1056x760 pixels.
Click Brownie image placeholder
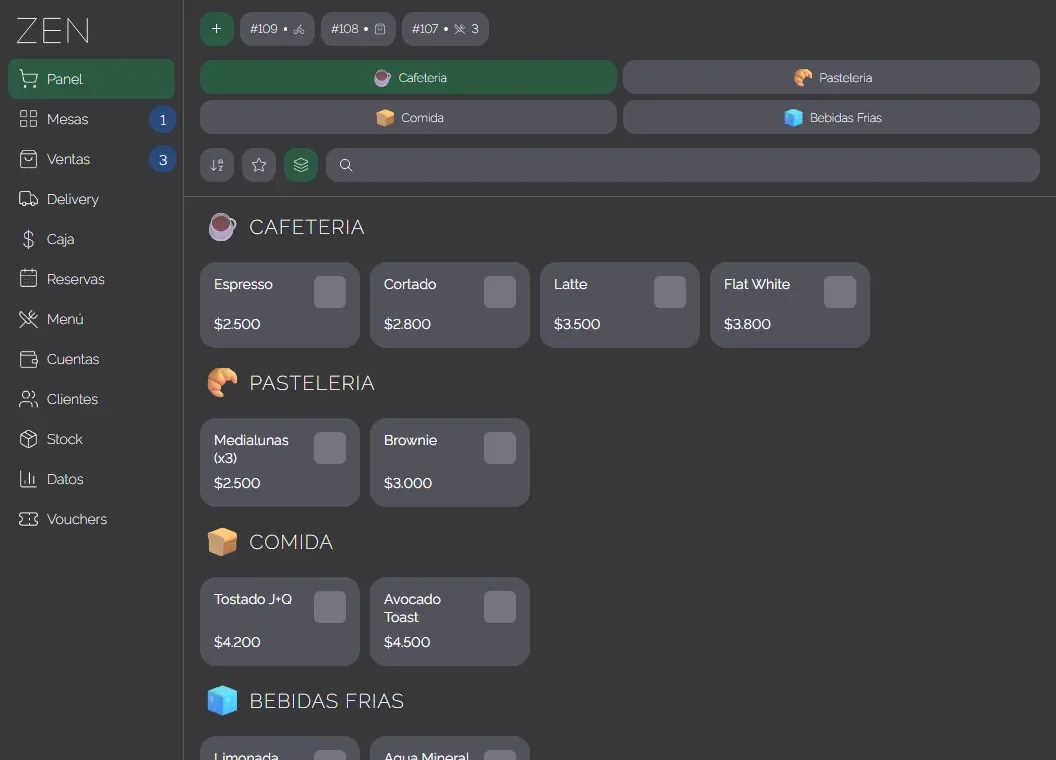(x=500, y=448)
